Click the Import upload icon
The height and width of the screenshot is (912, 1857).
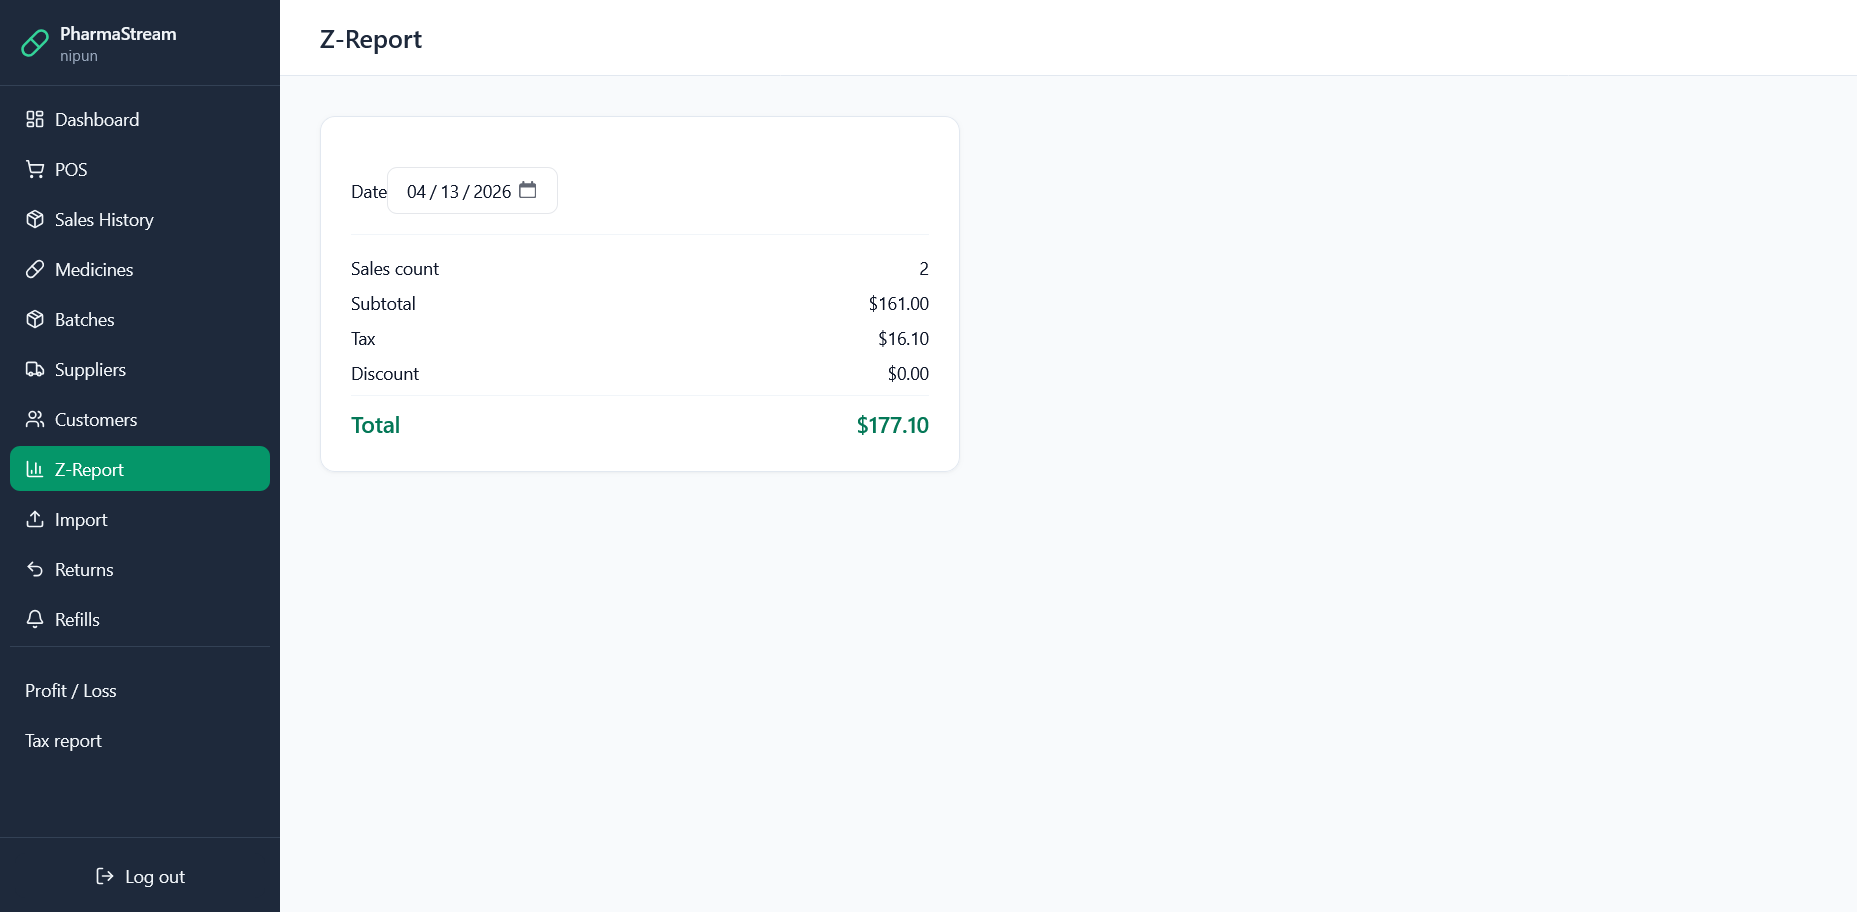pyautogui.click(x=35, y=520)
